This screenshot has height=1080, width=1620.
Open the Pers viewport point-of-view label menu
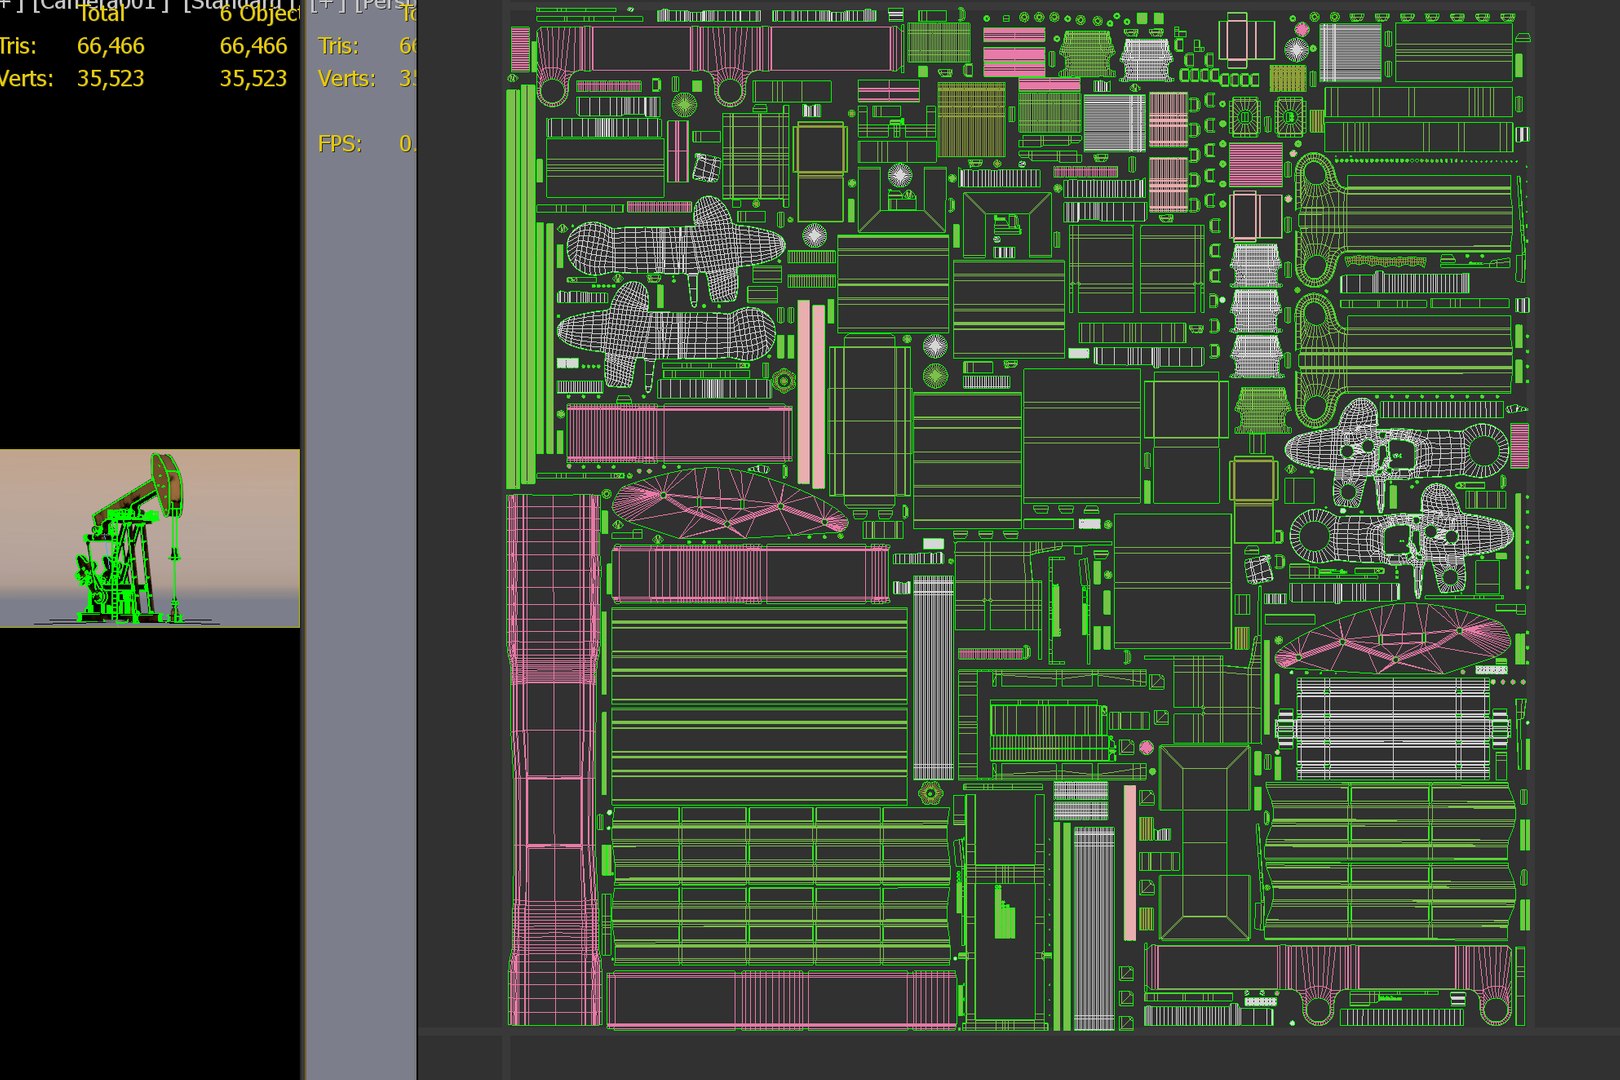385,4
